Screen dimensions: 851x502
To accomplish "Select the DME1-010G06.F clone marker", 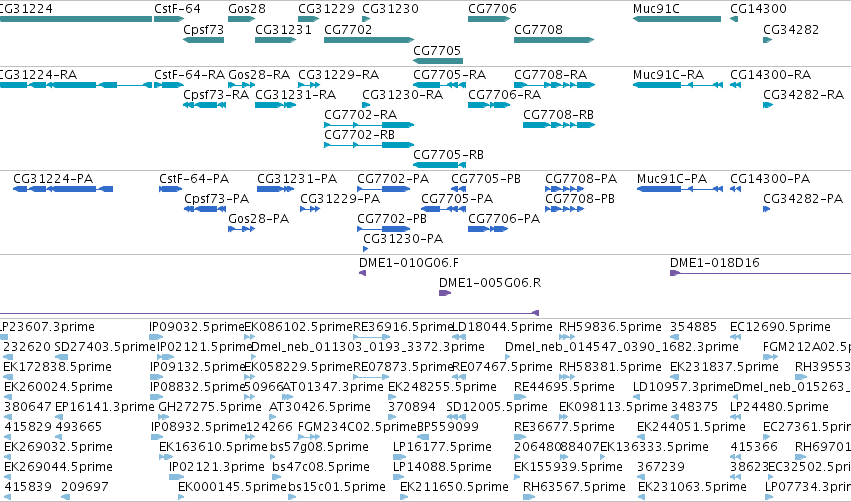I will tap(363, 273).
